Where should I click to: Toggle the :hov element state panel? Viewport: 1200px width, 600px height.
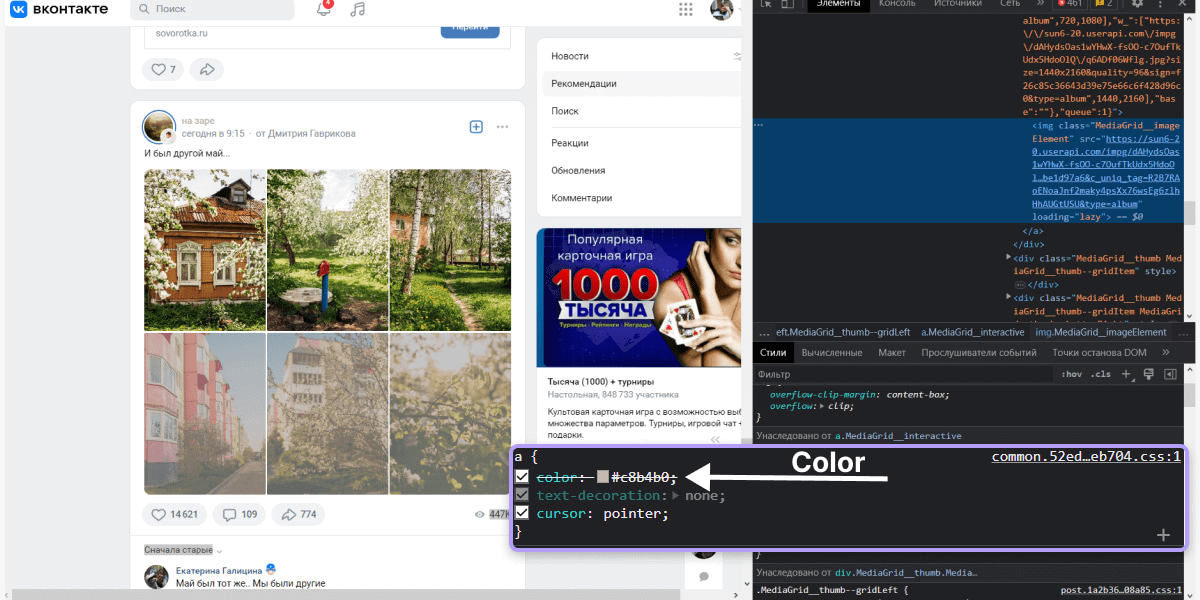point(1072,374)
